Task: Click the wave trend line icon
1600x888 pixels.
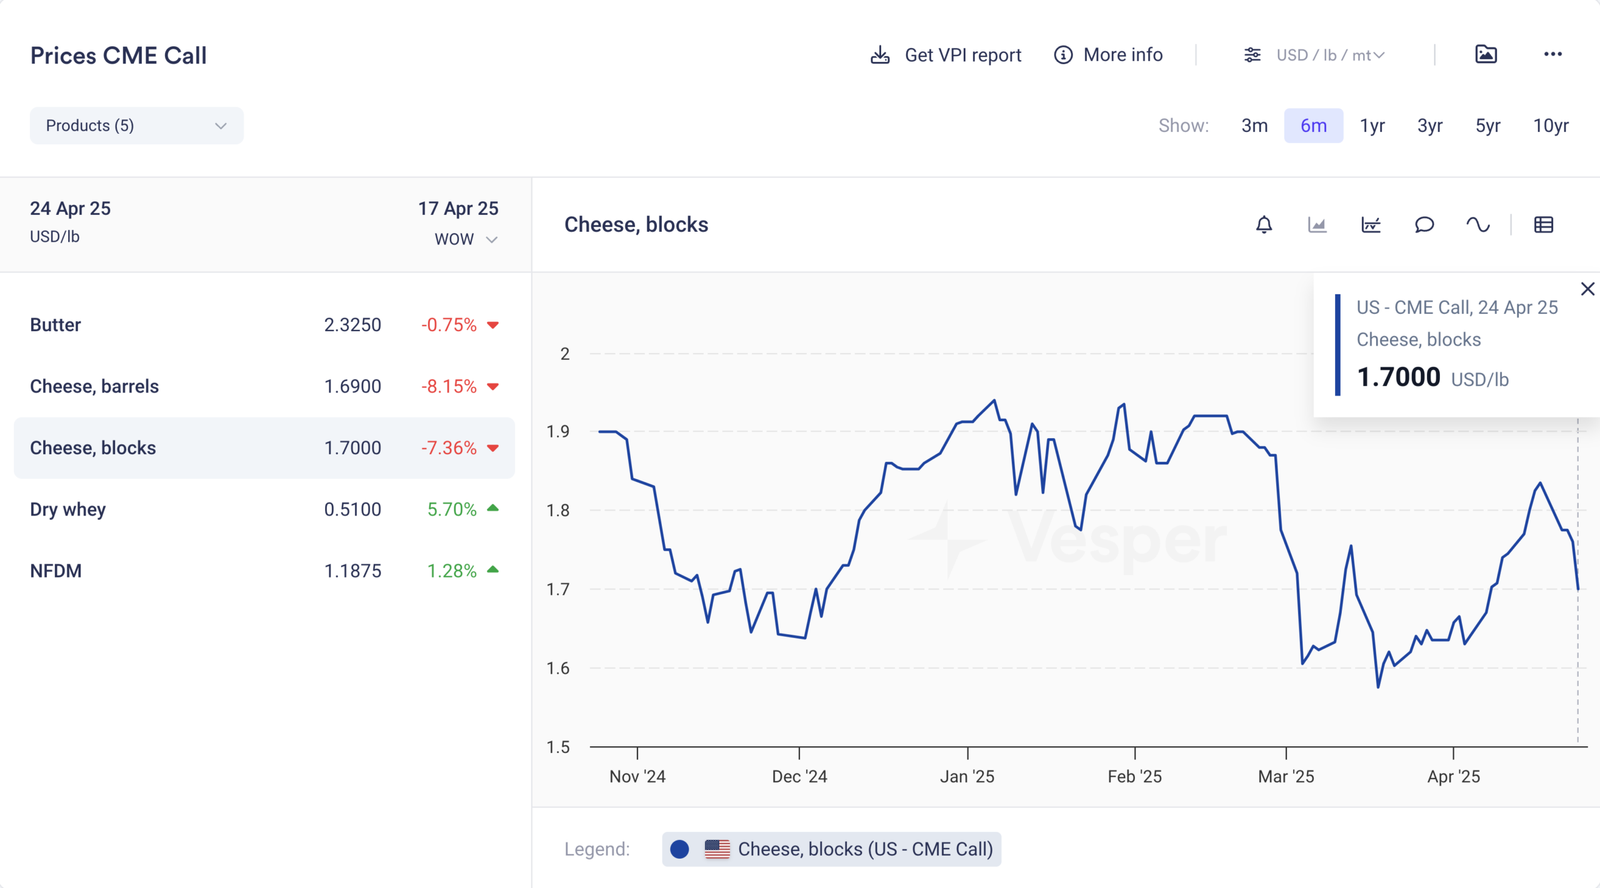Action: point(1477,225)
